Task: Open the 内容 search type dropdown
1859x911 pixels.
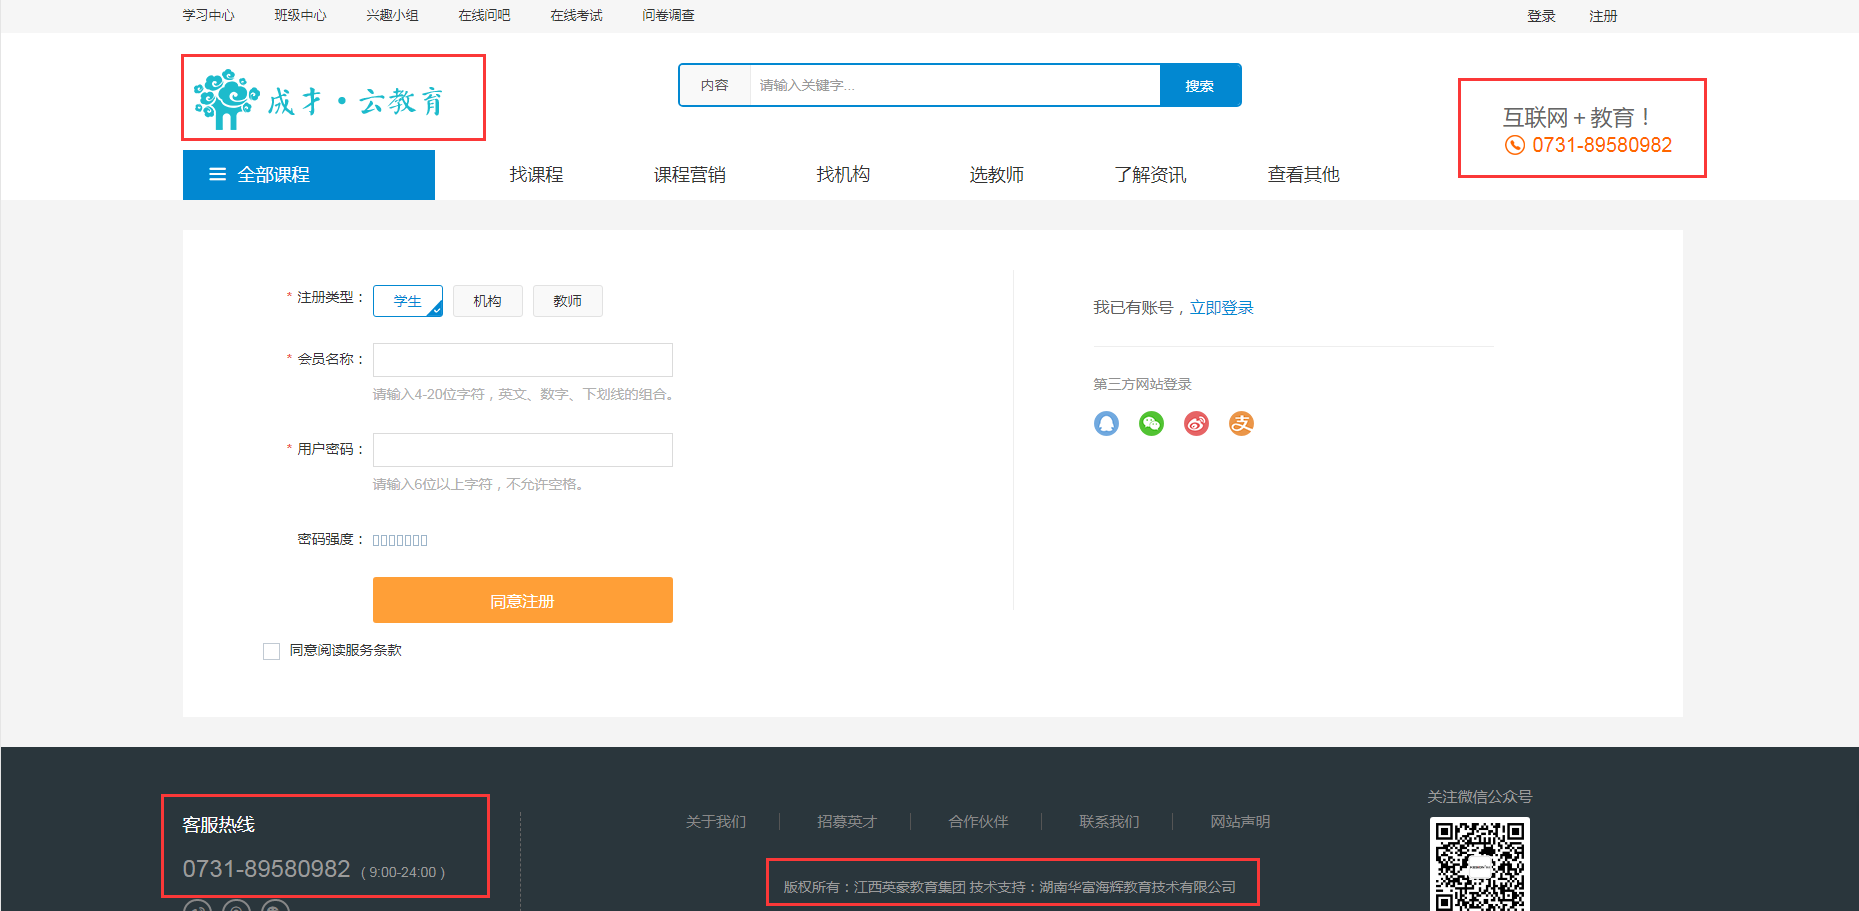Action: [714, 86]
